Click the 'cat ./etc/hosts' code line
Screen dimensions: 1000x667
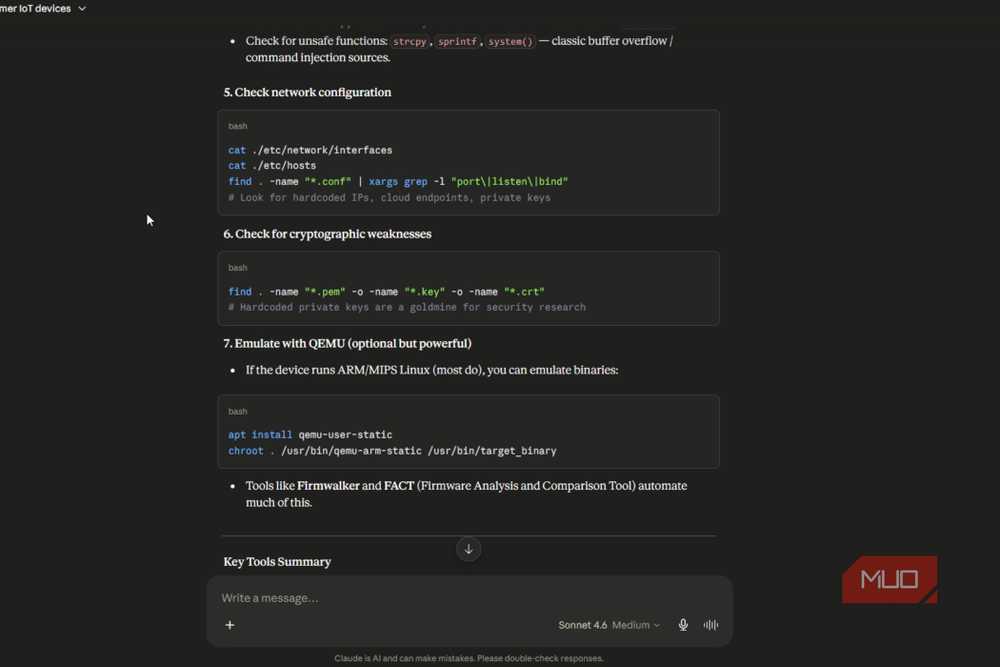pyautogui.click(x=272, y=166)
